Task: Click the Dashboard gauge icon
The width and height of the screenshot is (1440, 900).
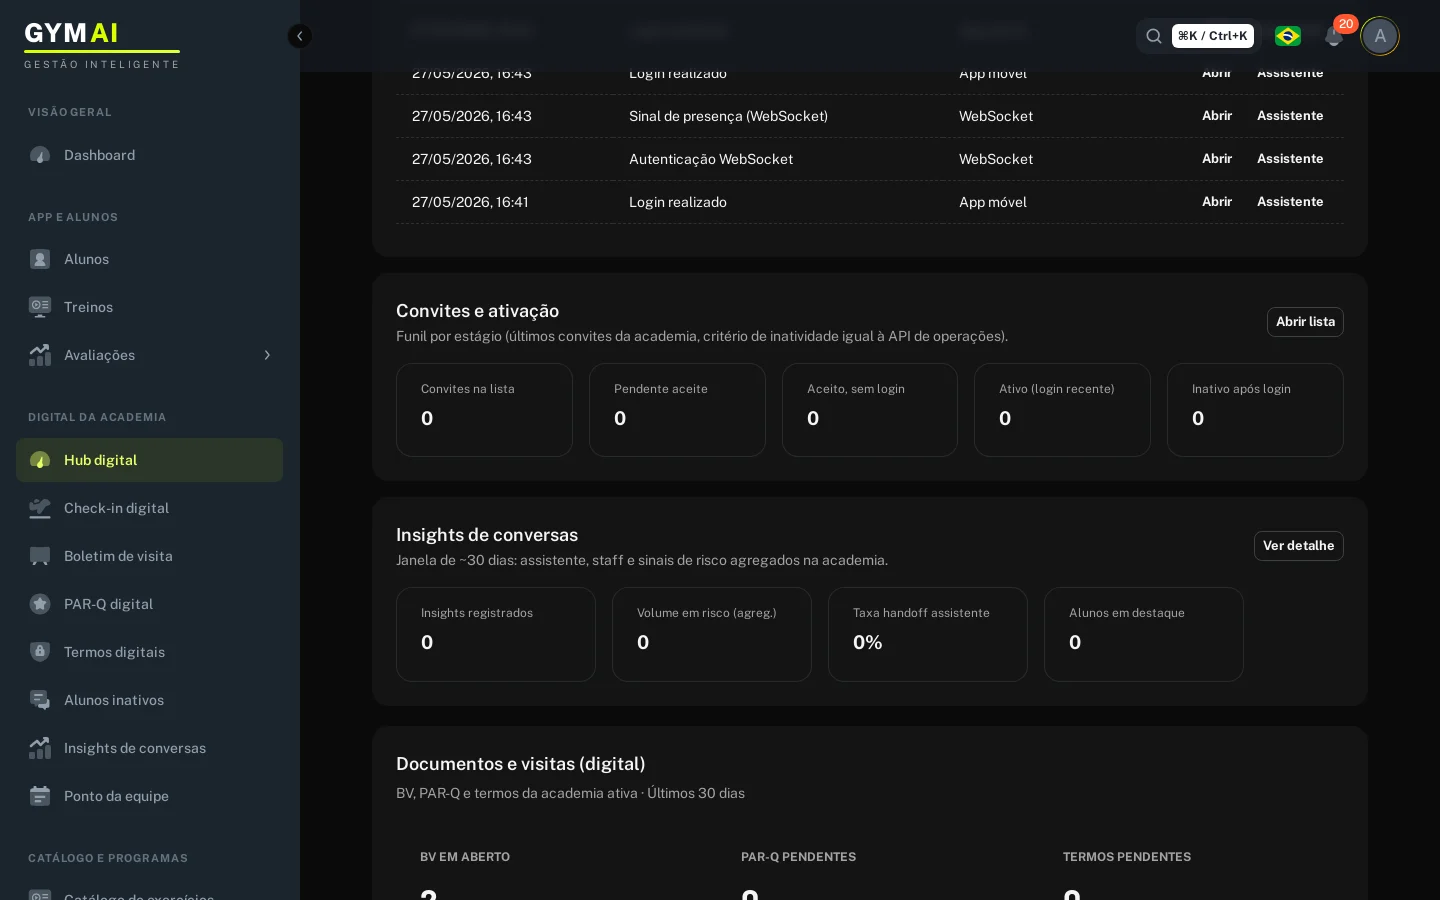Action: coord(40,155)
